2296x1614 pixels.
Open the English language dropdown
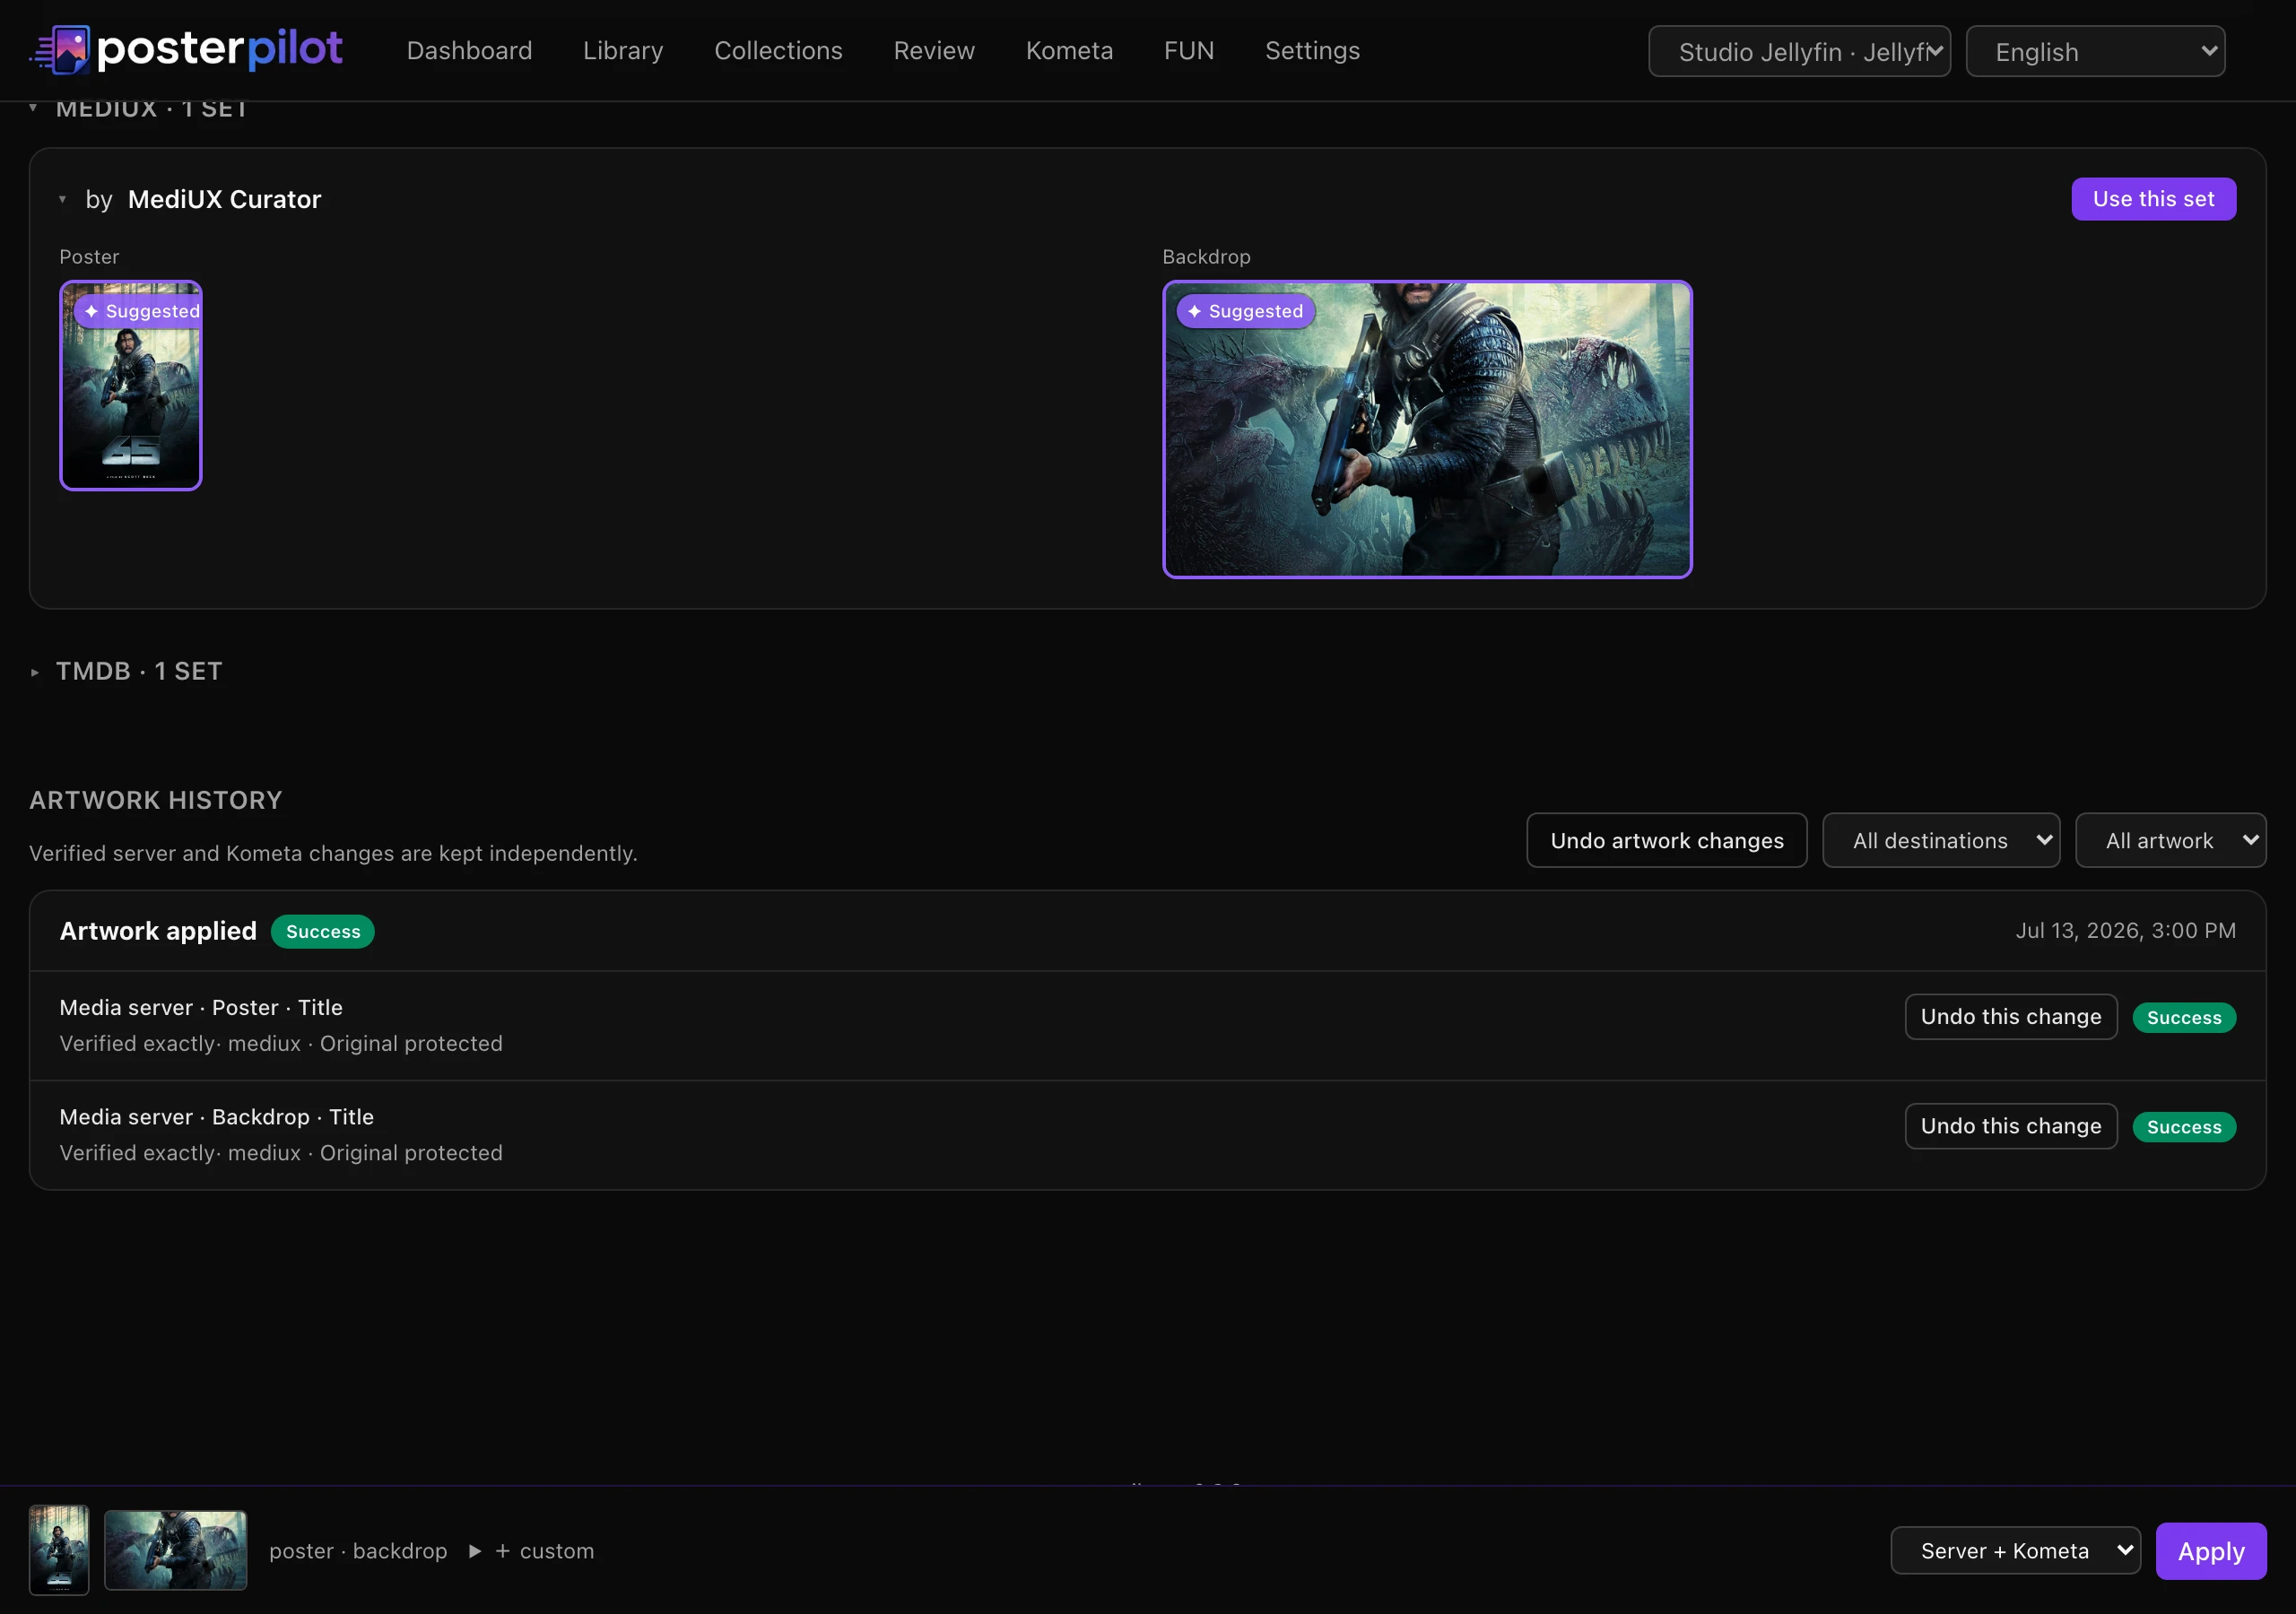(x=2095, y=51)
